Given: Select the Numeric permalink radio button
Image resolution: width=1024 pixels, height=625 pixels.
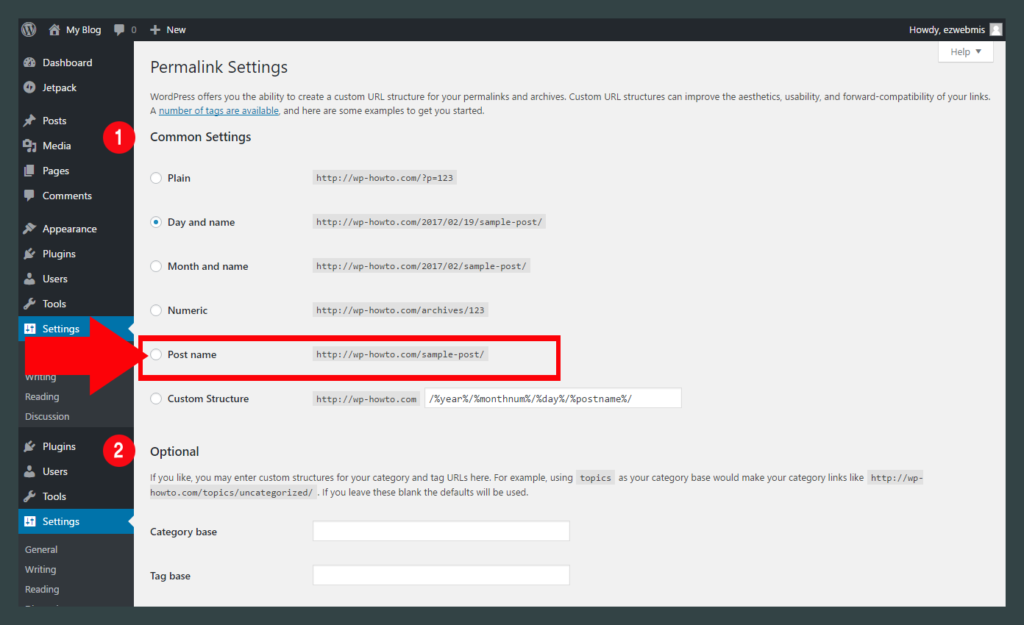Looking at the screenshot, I should click(156, 311).
